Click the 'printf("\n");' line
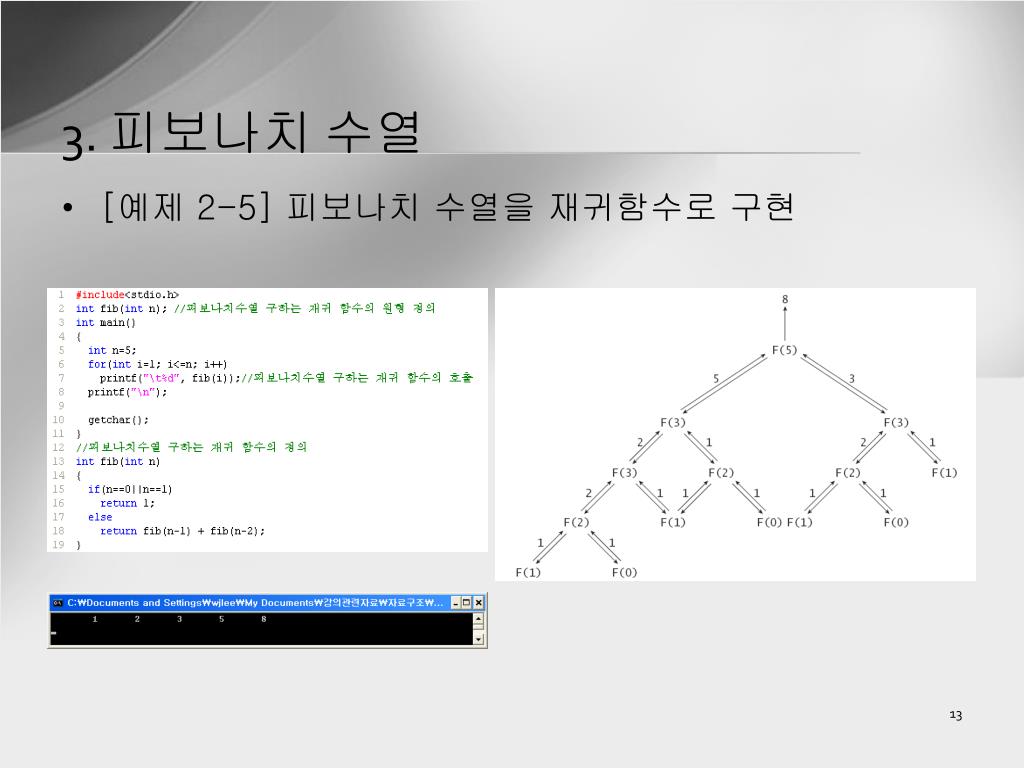 pyautogui.click(x=127, y=392)
